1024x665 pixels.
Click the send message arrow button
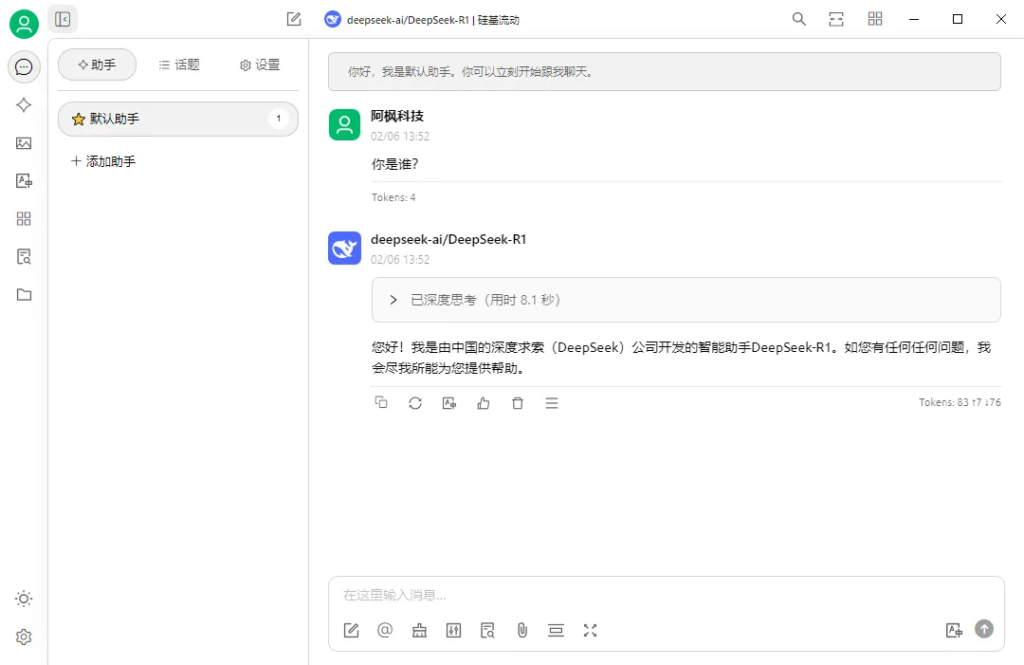click(x=984, y=629)
